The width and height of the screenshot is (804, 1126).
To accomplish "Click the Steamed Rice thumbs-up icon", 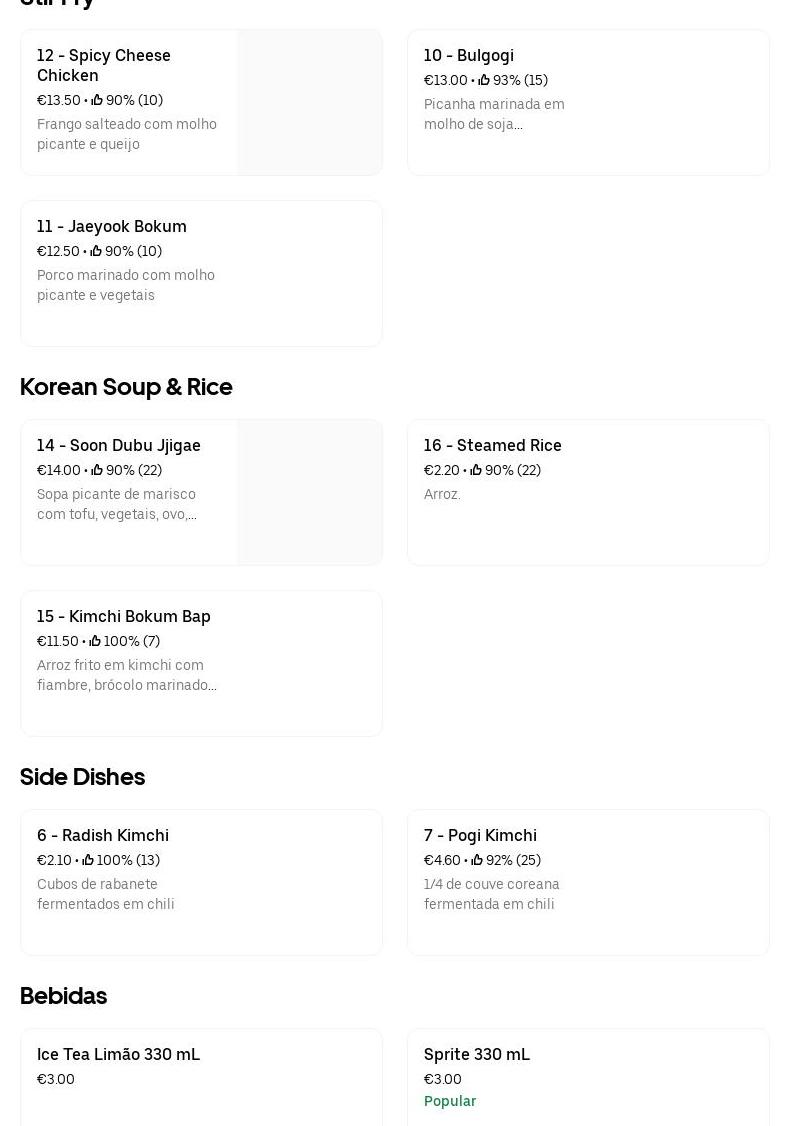I will point(476,470).
